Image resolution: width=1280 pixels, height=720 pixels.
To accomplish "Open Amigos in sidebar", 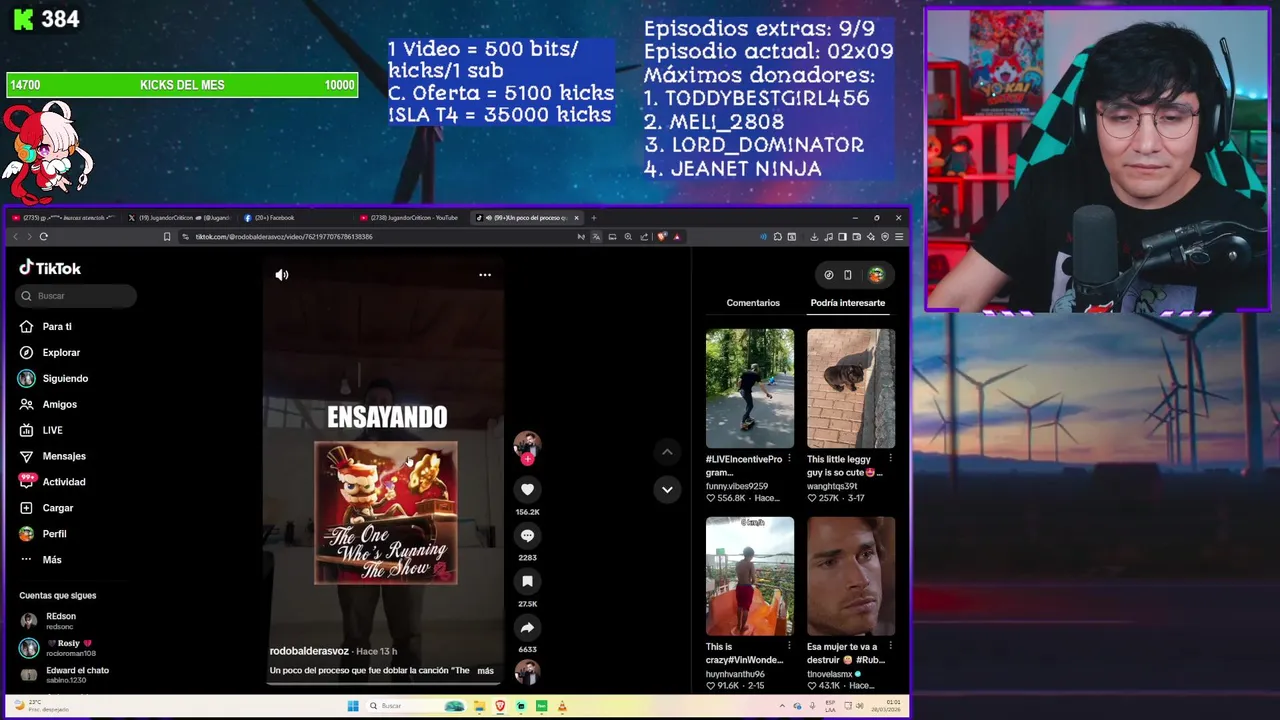I will click(48, 405).
